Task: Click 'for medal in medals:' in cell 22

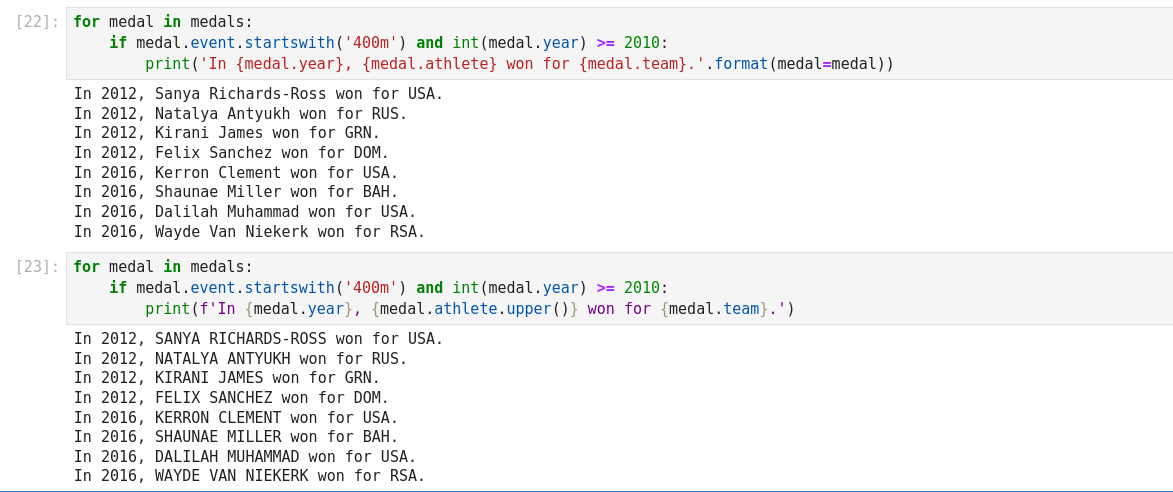Action: (x=163, y=22)
